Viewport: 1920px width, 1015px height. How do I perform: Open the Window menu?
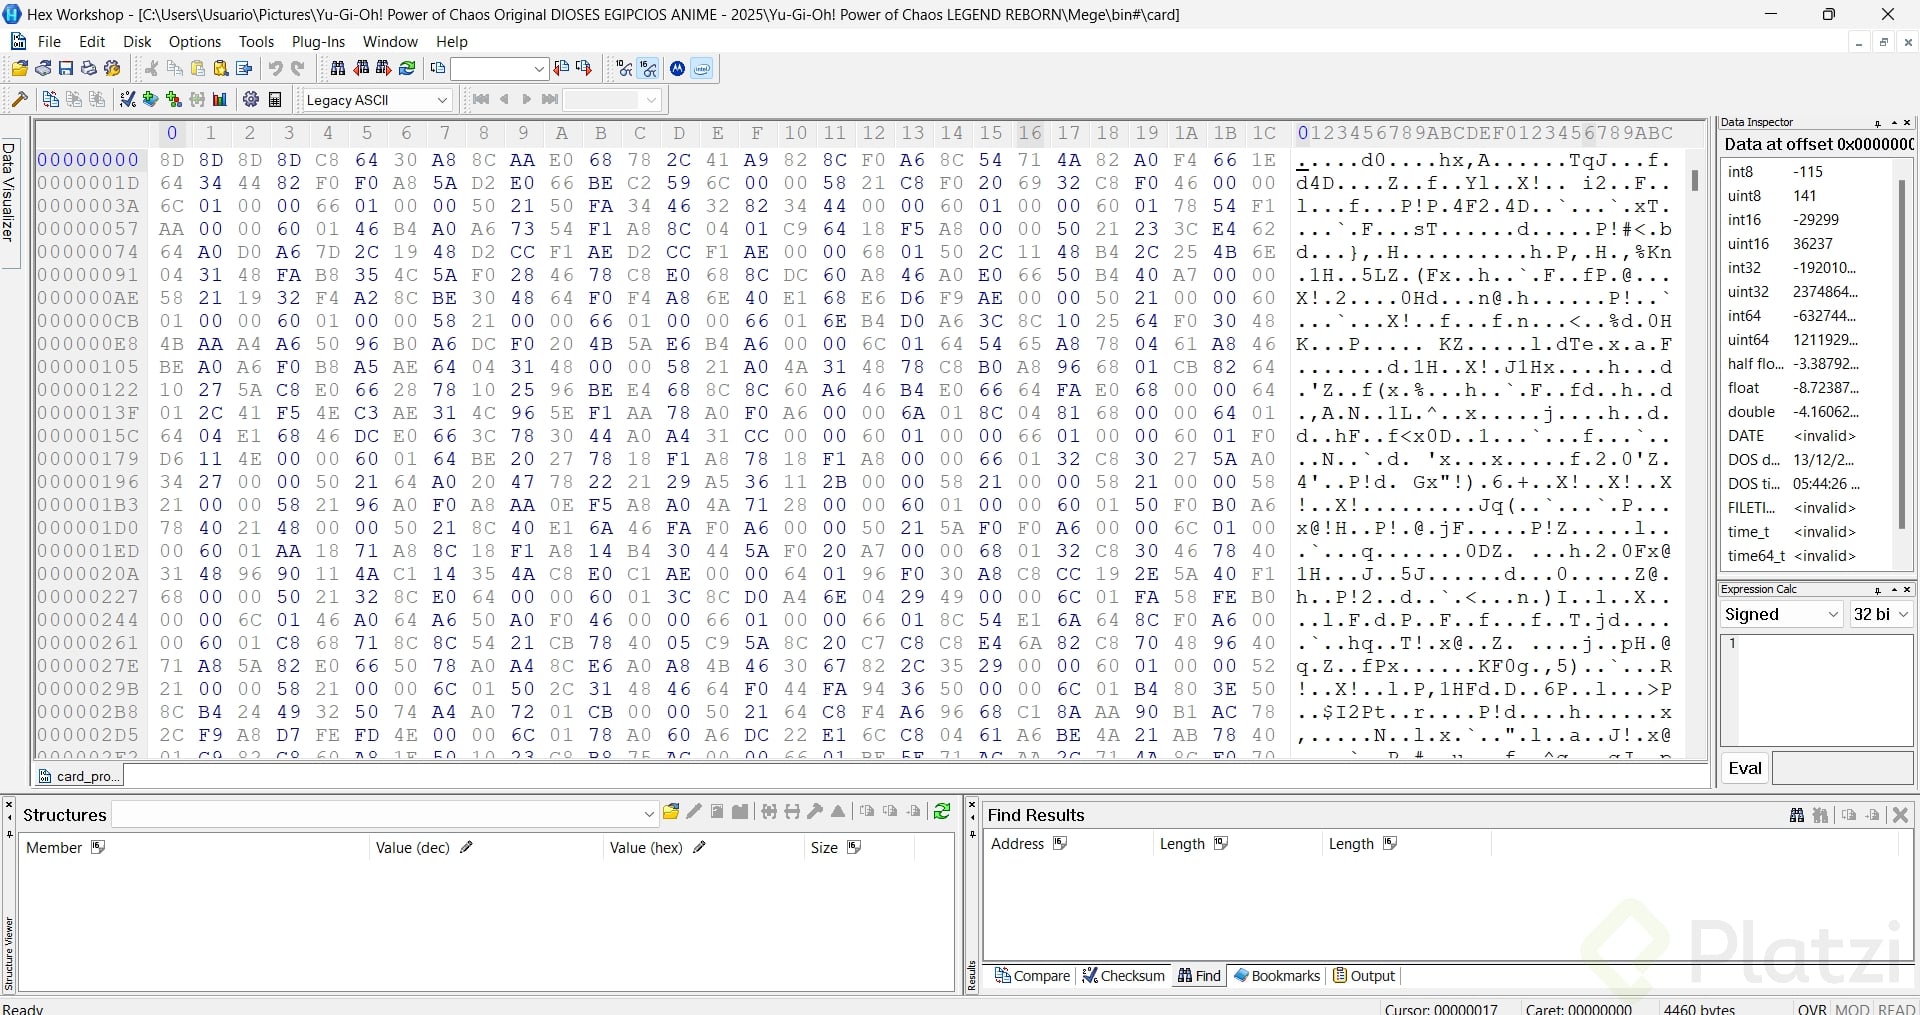pyautogui.click(x=390, y=42)
